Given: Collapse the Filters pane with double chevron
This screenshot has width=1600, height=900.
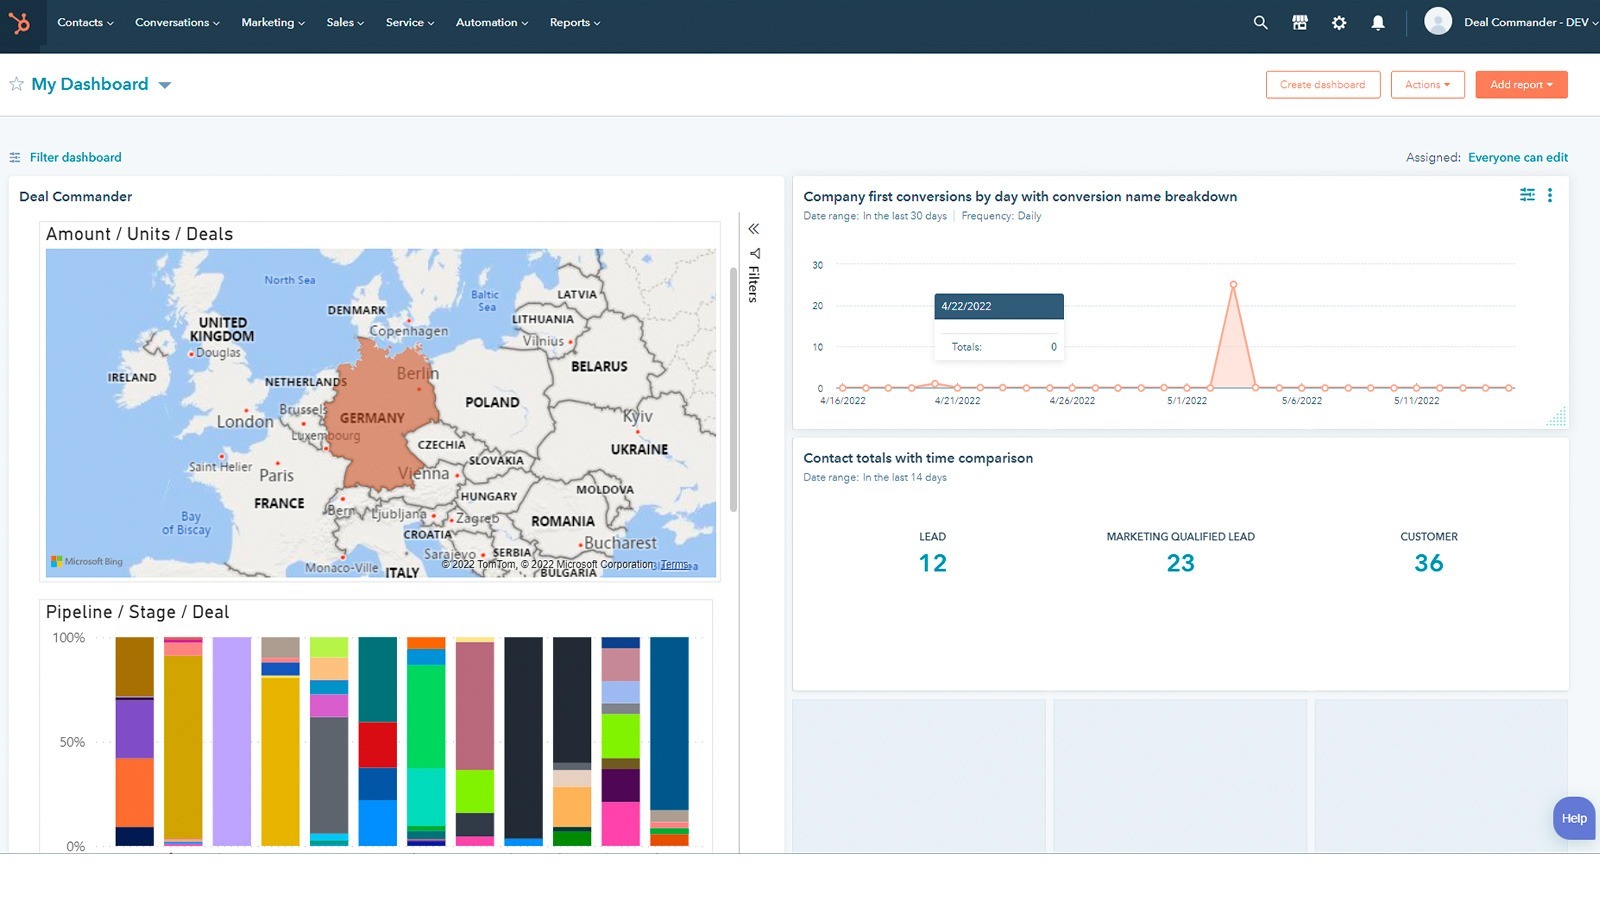Looking at the screenshot, I should click(x=754, y=229).
